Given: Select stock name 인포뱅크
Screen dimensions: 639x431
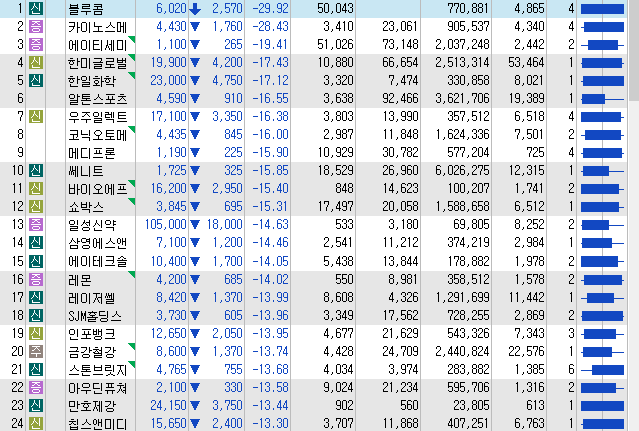Looking at the screenshot, I should 92,334.
